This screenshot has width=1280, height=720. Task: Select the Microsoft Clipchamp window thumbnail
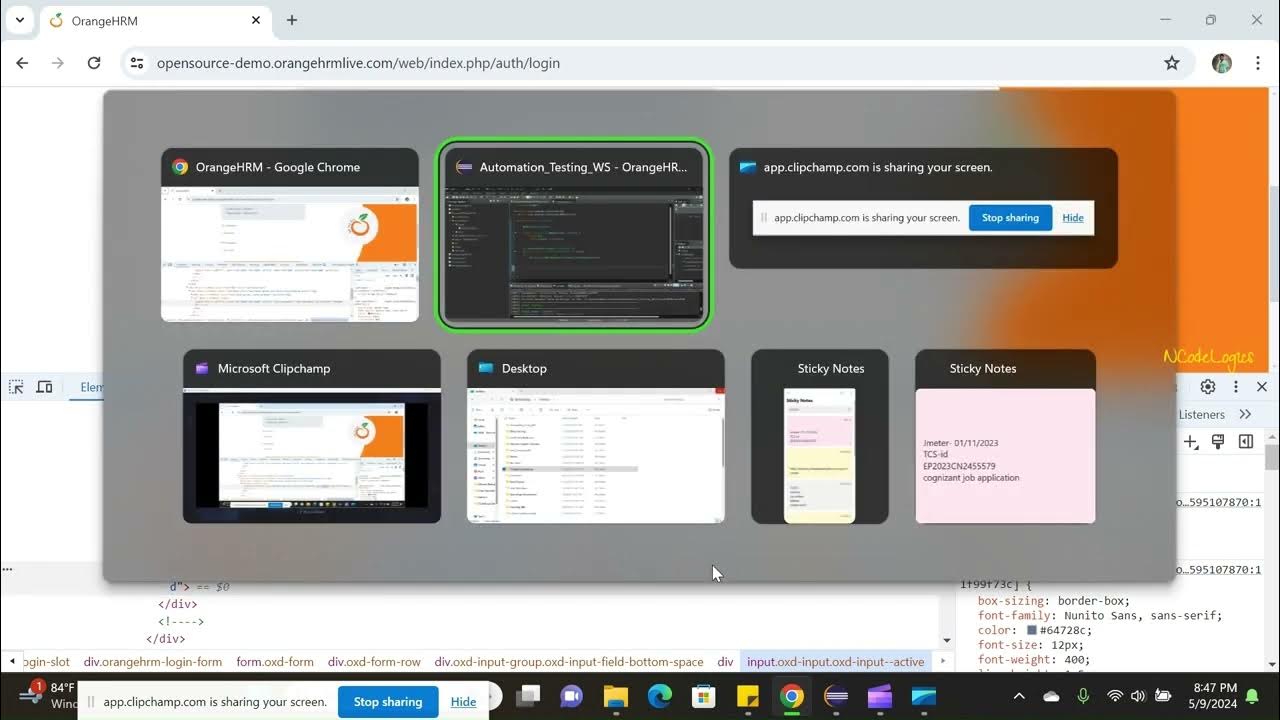click(312, 436)
